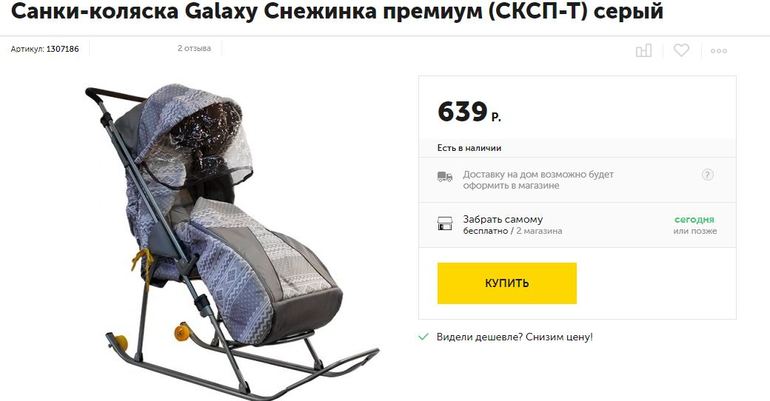Click the home delivery information row
Viewport: 770px width, 401px height.
(577, 180)
